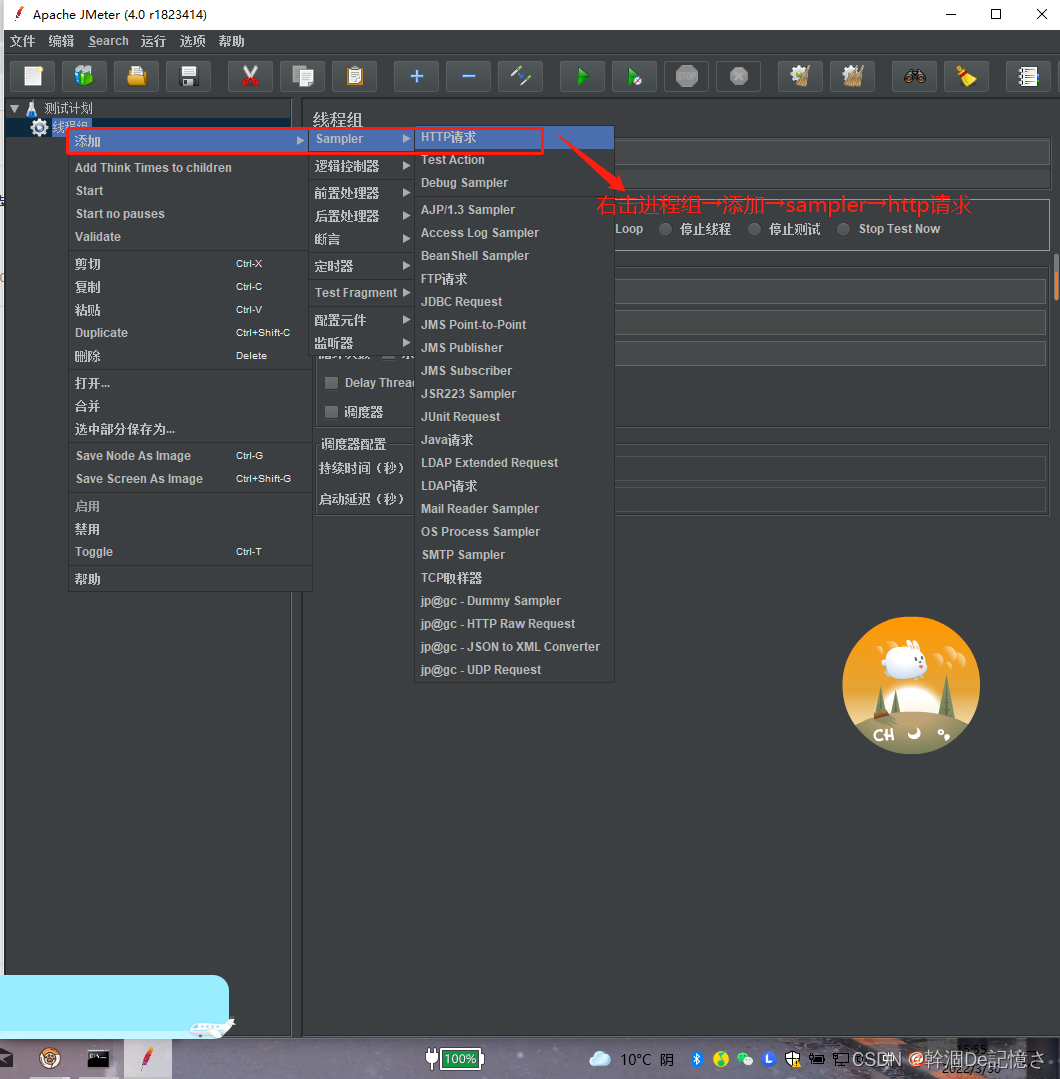Viewport: 1060px width, 1079px height.
Task: Click the Open file folder icon
Action: [136, 76]
